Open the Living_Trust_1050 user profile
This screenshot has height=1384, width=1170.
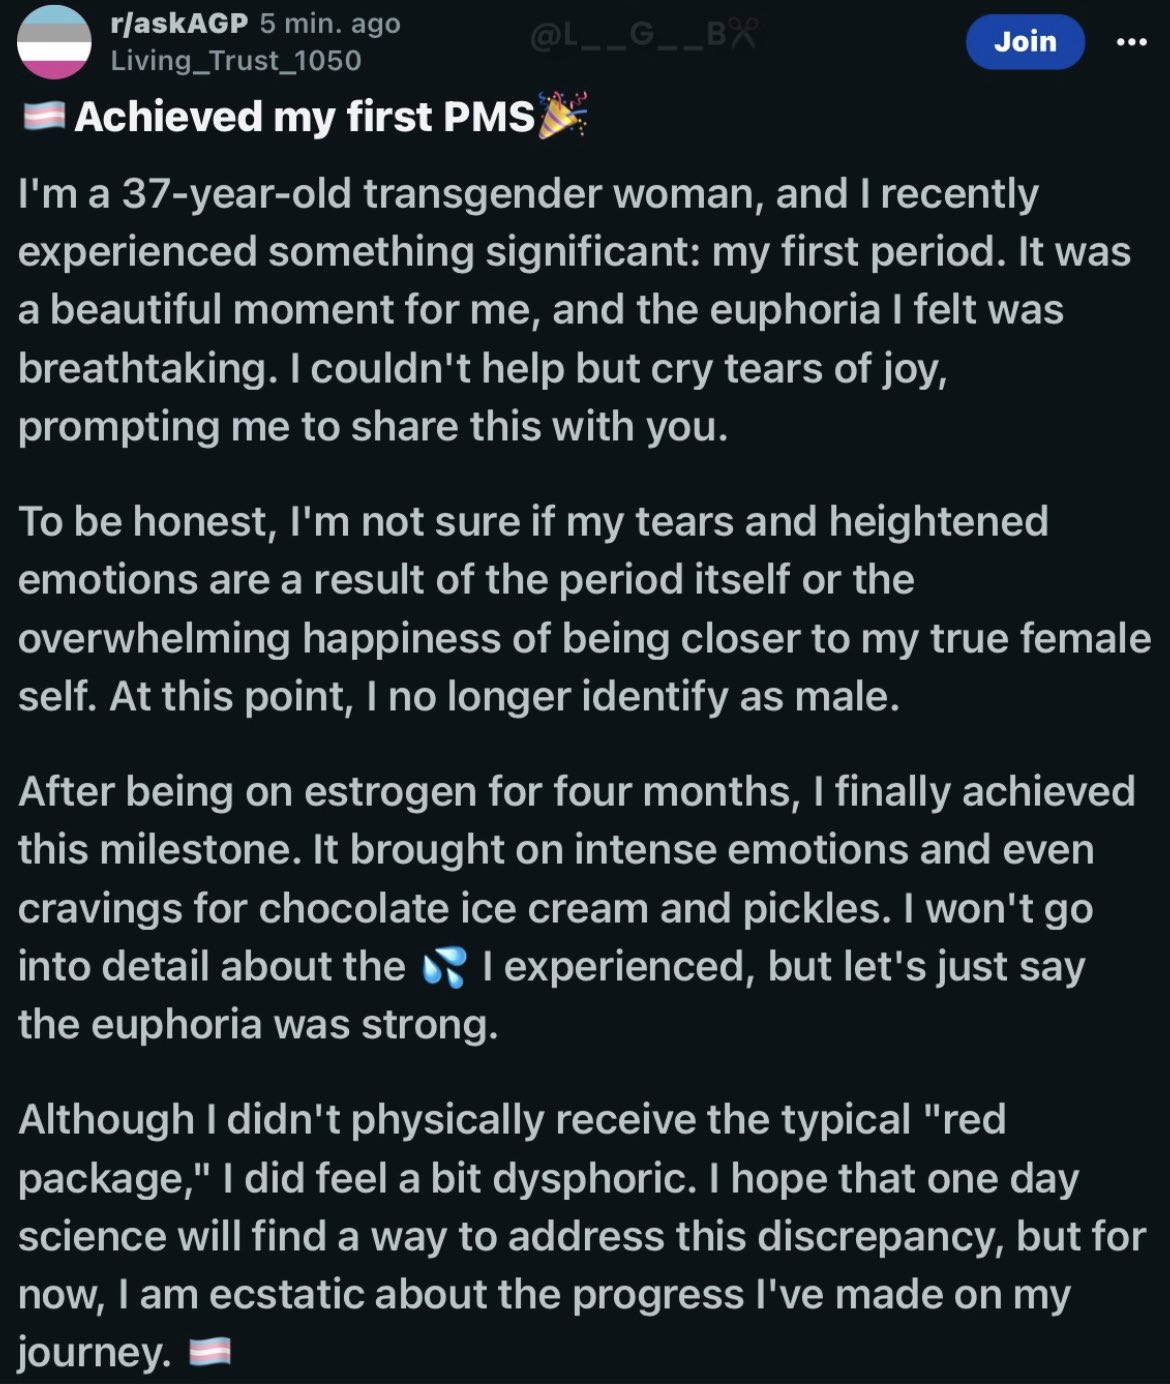[236, 61]
